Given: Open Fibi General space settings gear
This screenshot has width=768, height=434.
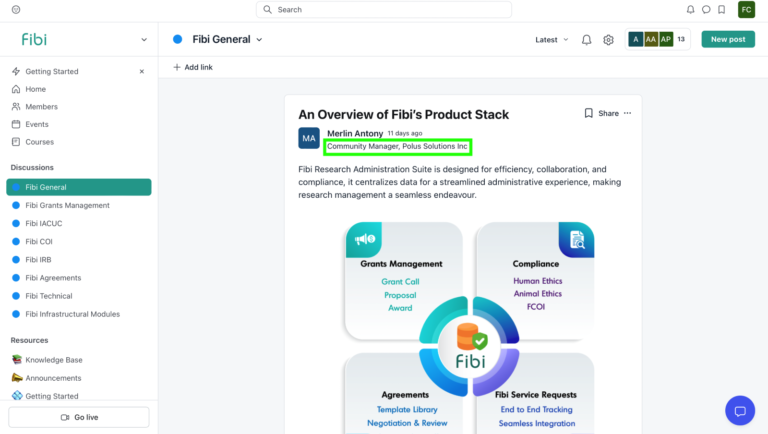Looking at the screenshot, I should coord(608,40).
